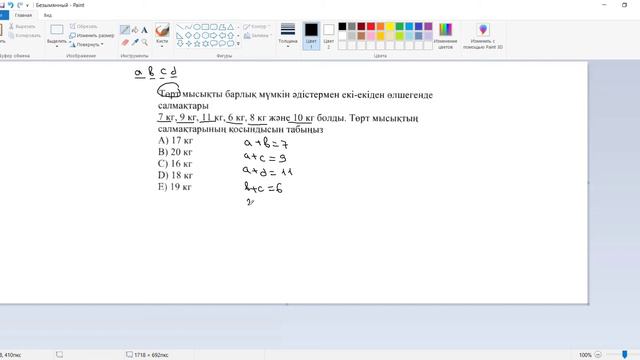The image size is (640, 360).
Task: Click the bottom-edge canvas resize handle
Action: click(x=287, y=304)
